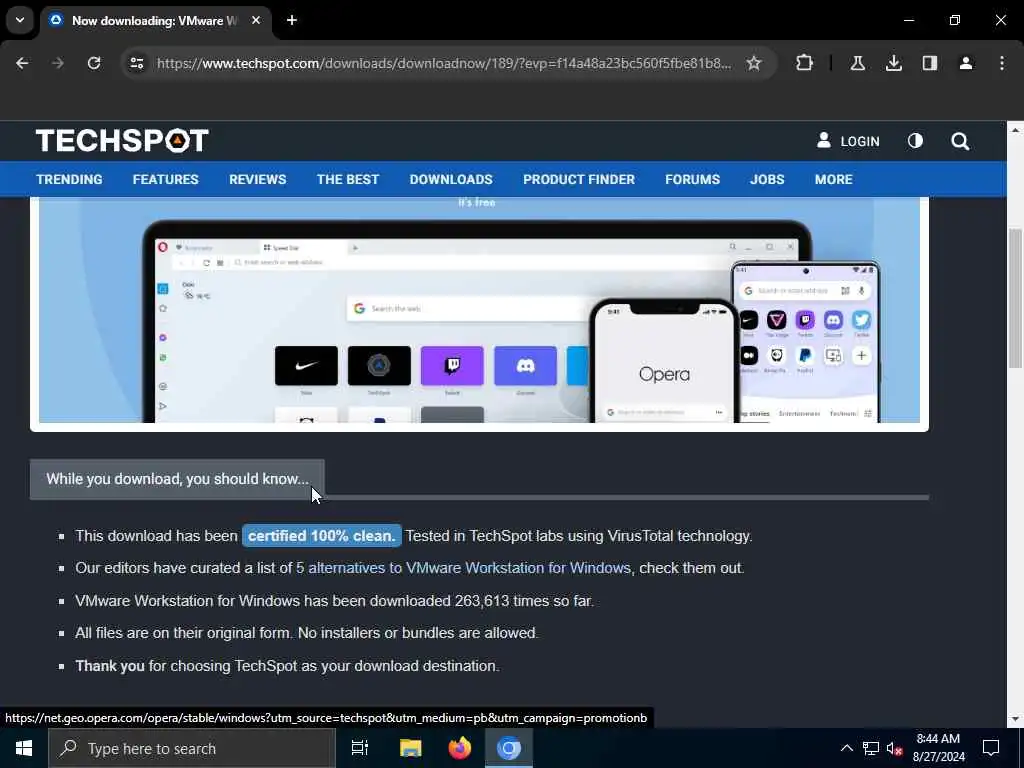Open TechSpot site search
The height and width of the screenshot is (768, 1024).
960,141
